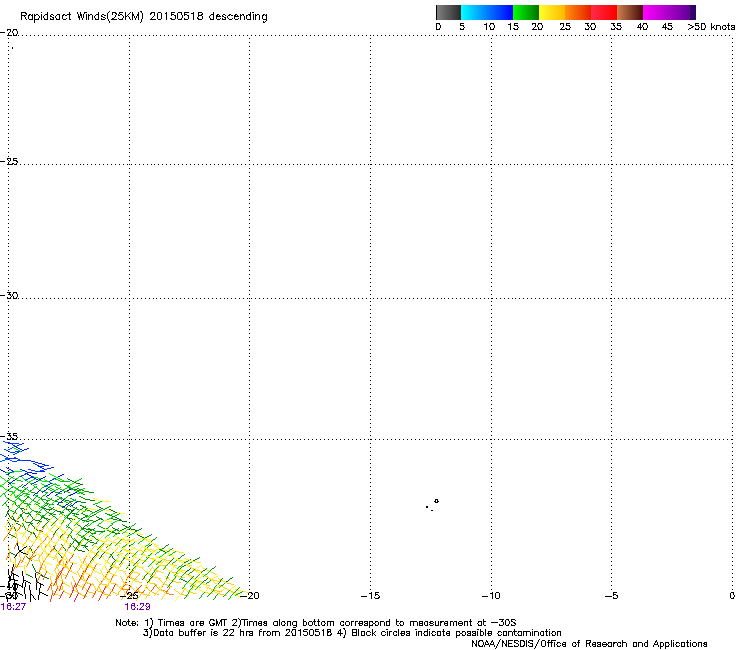The image size is (740, 650).
Task: Click the gray 0-5 knots color segment
Action: pos(448,12)
